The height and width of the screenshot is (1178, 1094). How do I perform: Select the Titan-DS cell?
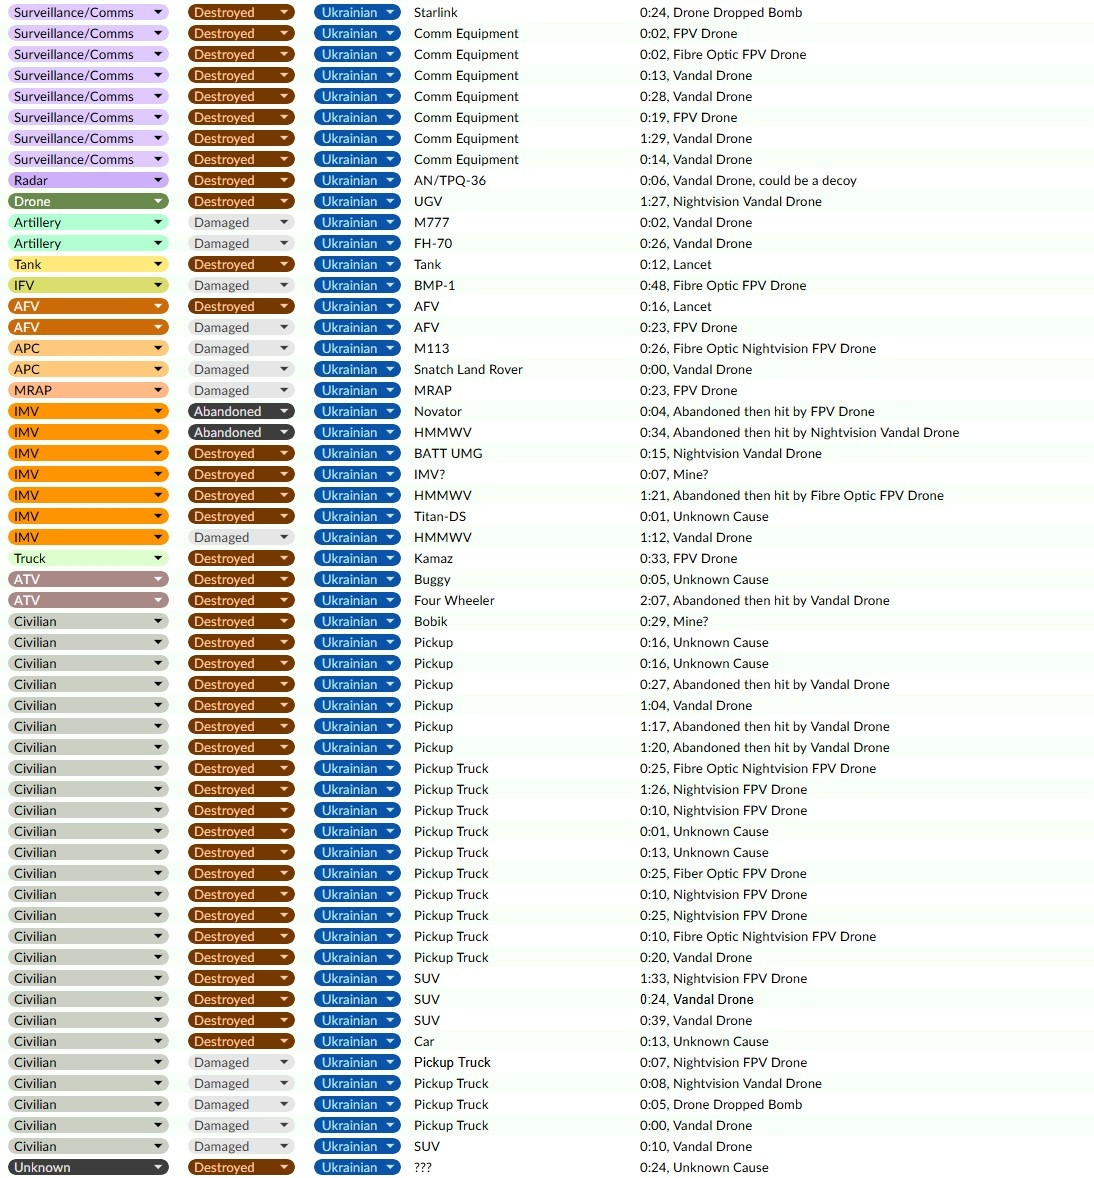pyautogui.click(x=440, y=517)
